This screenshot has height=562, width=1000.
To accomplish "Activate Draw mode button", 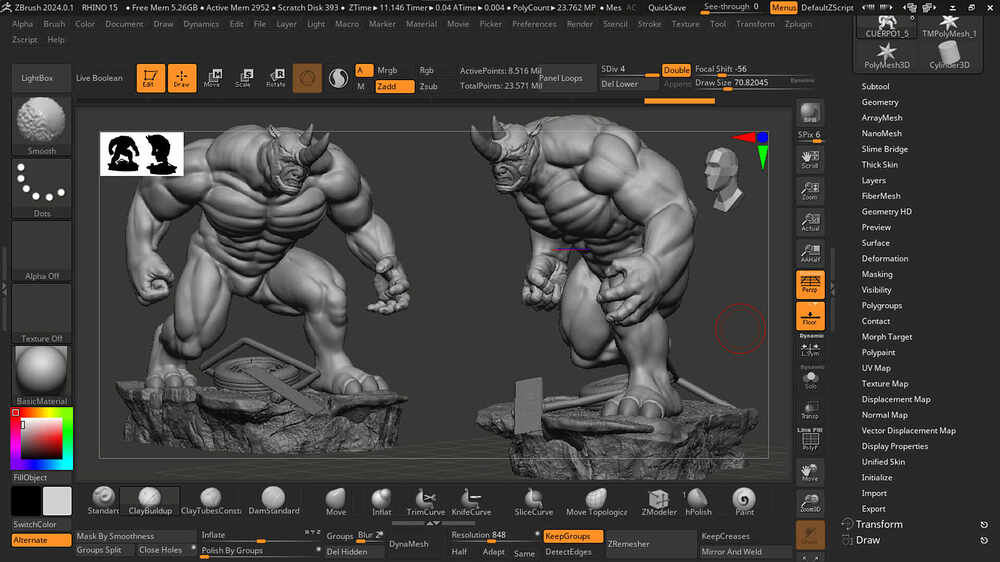I will click(x=182, y=78).
